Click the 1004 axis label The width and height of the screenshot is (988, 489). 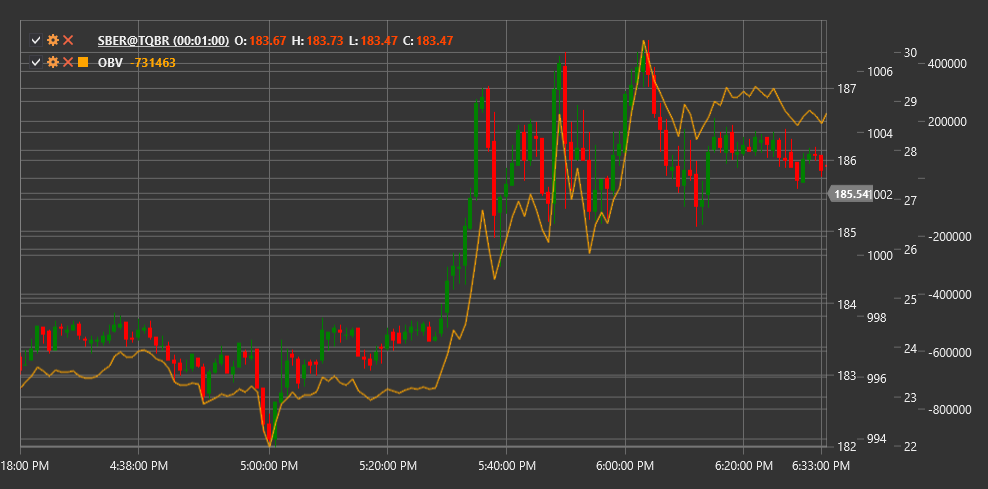click(x=880, y=134)
